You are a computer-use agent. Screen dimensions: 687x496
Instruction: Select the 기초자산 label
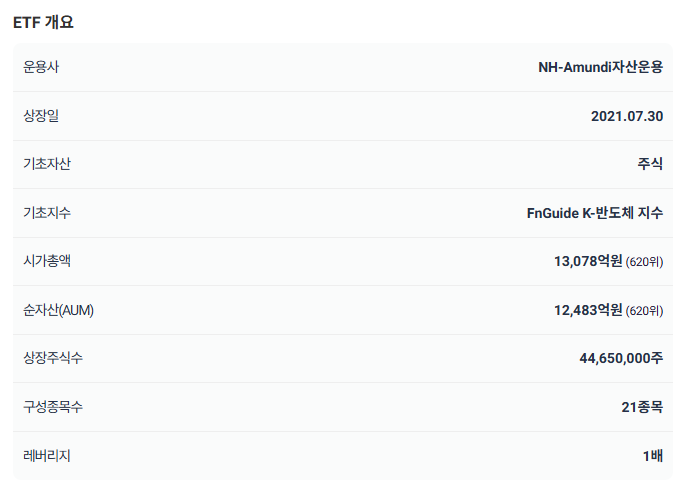click(46, 164)
